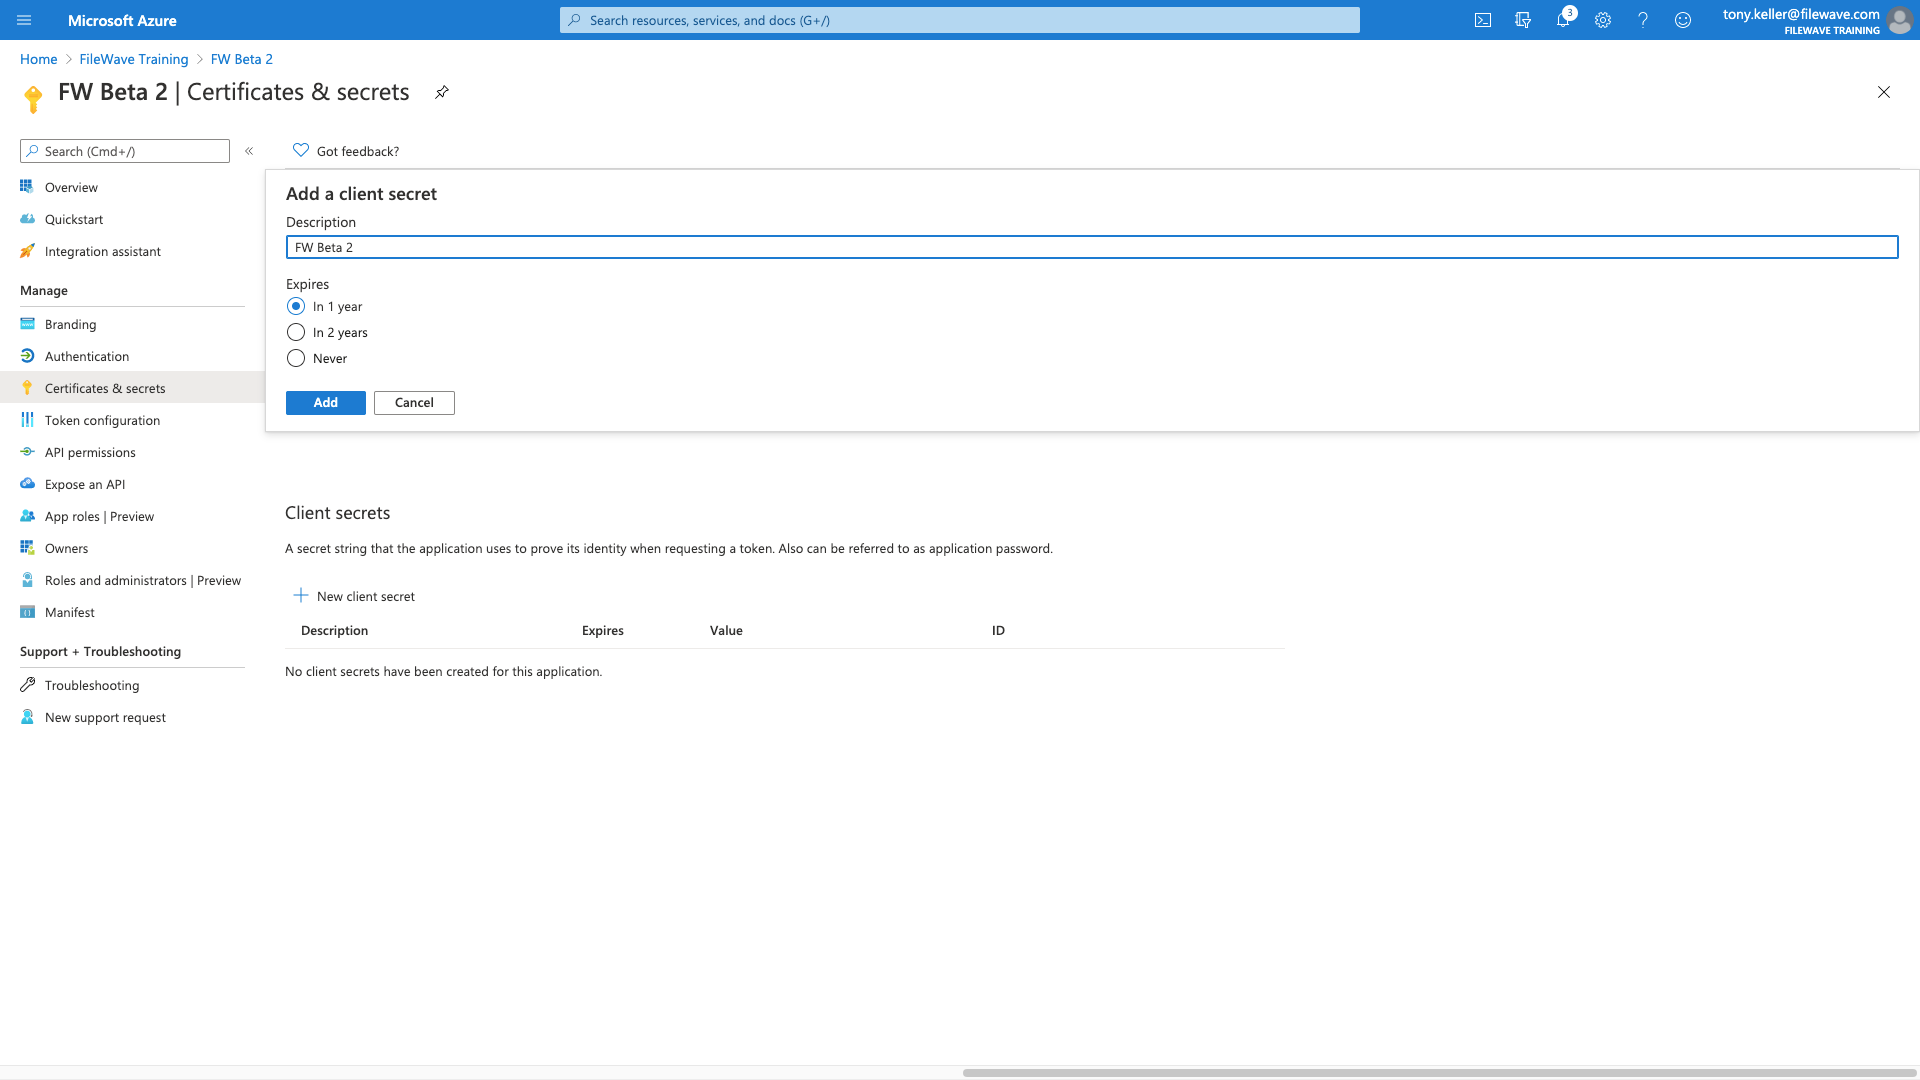This screenshot has width=1920, height=1080.
Task: Click the Authentication section icon
Action: 28,356
